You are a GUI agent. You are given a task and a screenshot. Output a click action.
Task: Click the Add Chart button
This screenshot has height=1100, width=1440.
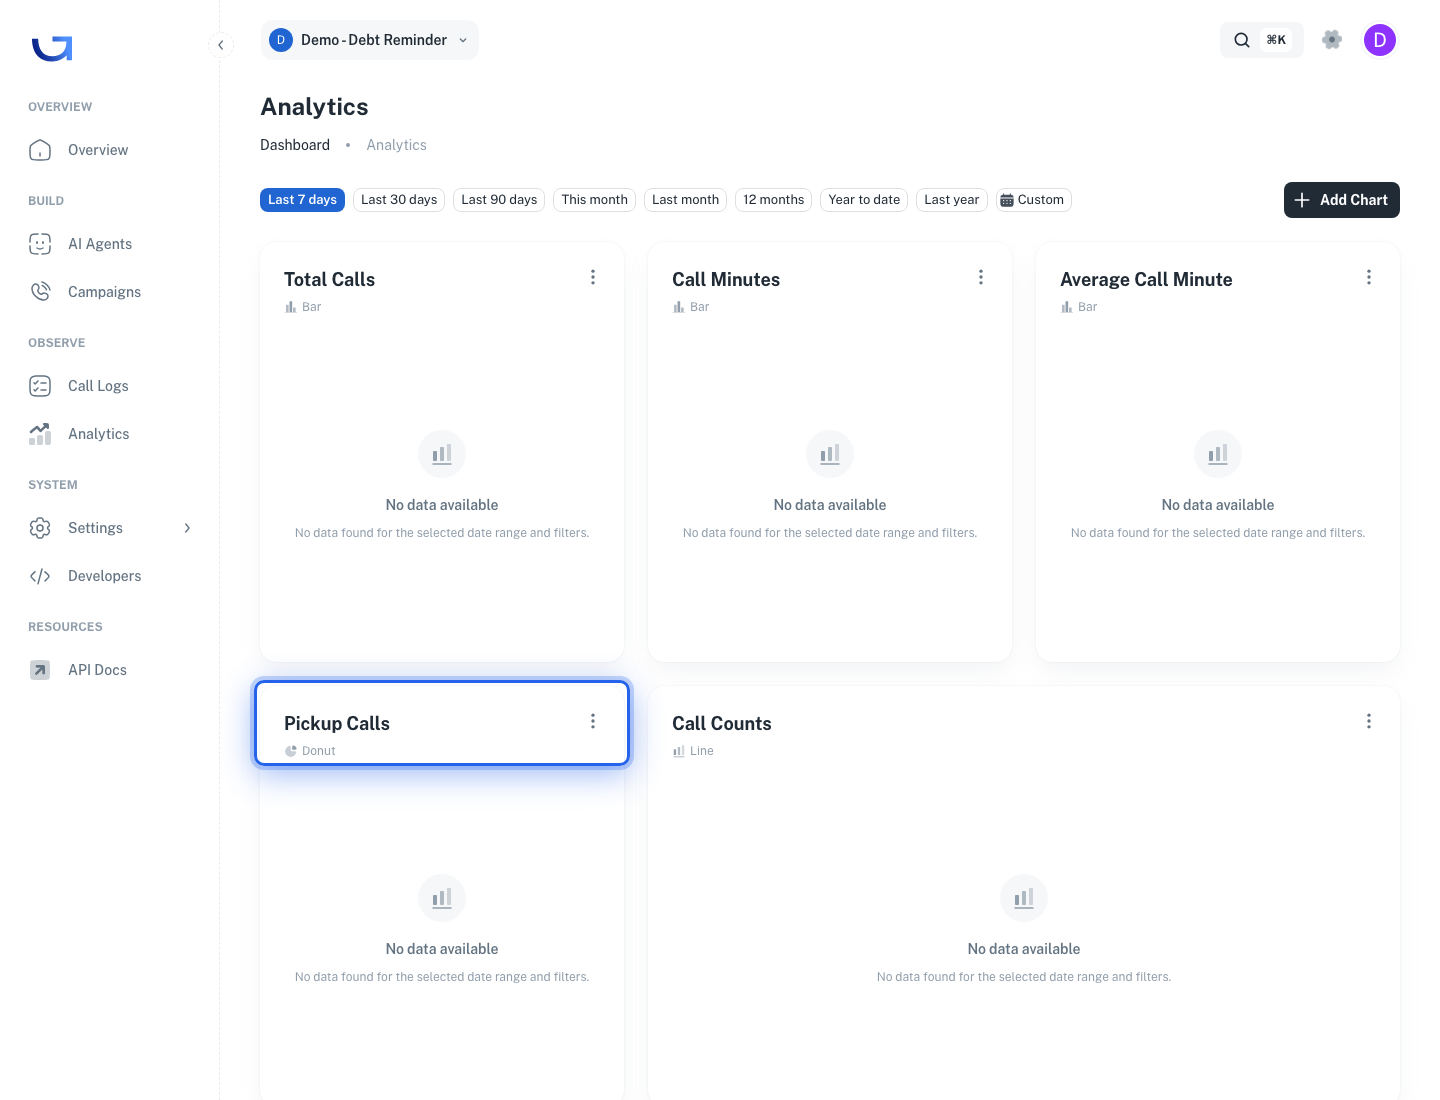(1342, 200)
